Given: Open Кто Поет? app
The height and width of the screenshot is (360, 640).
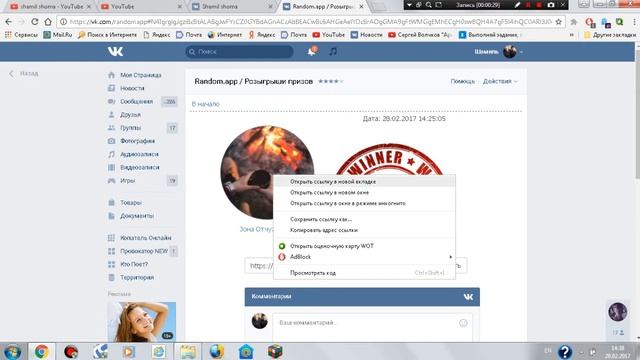Looking at the screenshot, I should [x=134, y=264].
